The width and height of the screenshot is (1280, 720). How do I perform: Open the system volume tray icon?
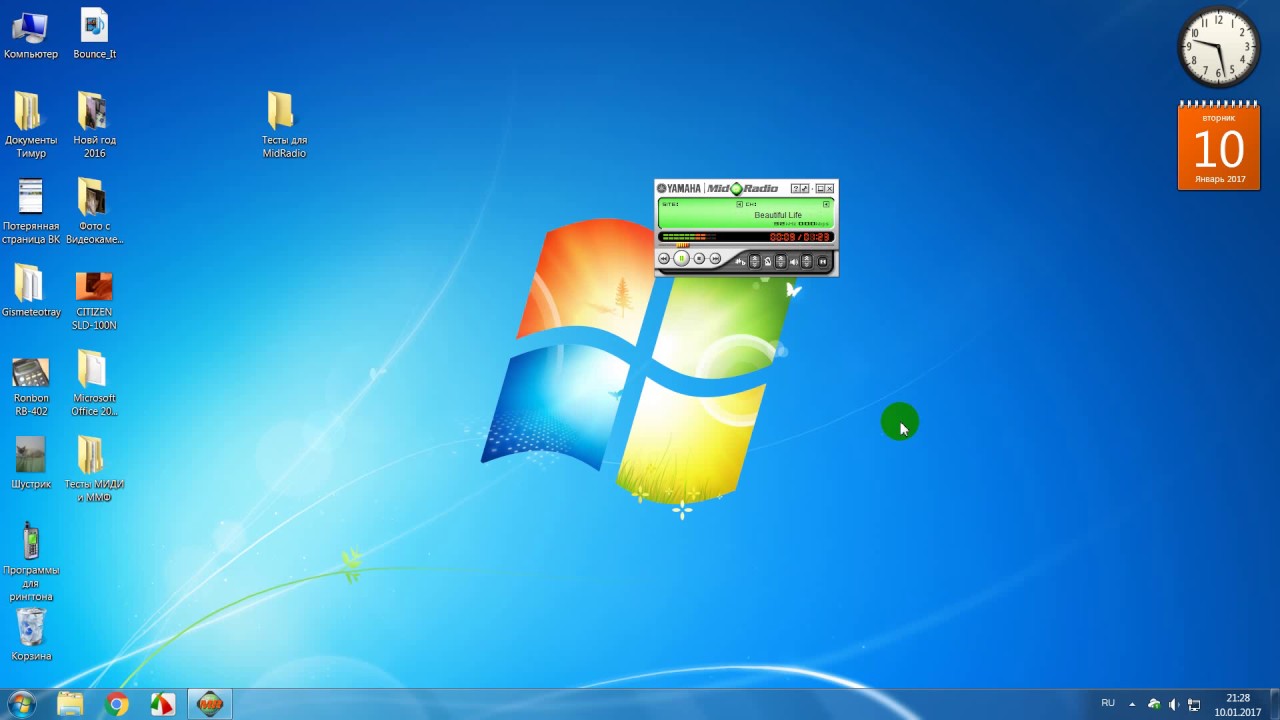[1174, 704]
